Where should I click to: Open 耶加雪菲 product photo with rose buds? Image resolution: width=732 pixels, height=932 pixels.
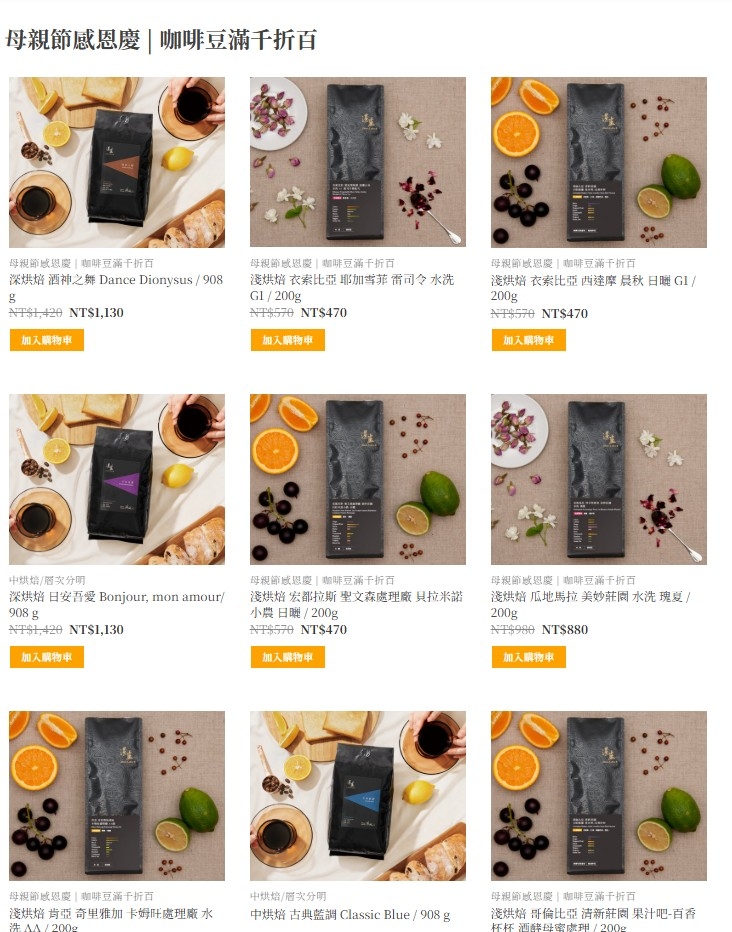coord(358,162)
